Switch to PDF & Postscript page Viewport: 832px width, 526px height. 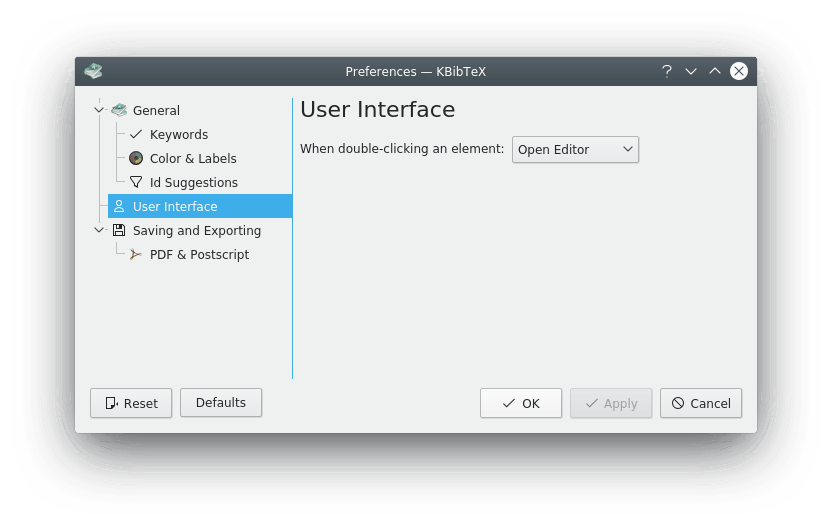click(x=200, y=255)
